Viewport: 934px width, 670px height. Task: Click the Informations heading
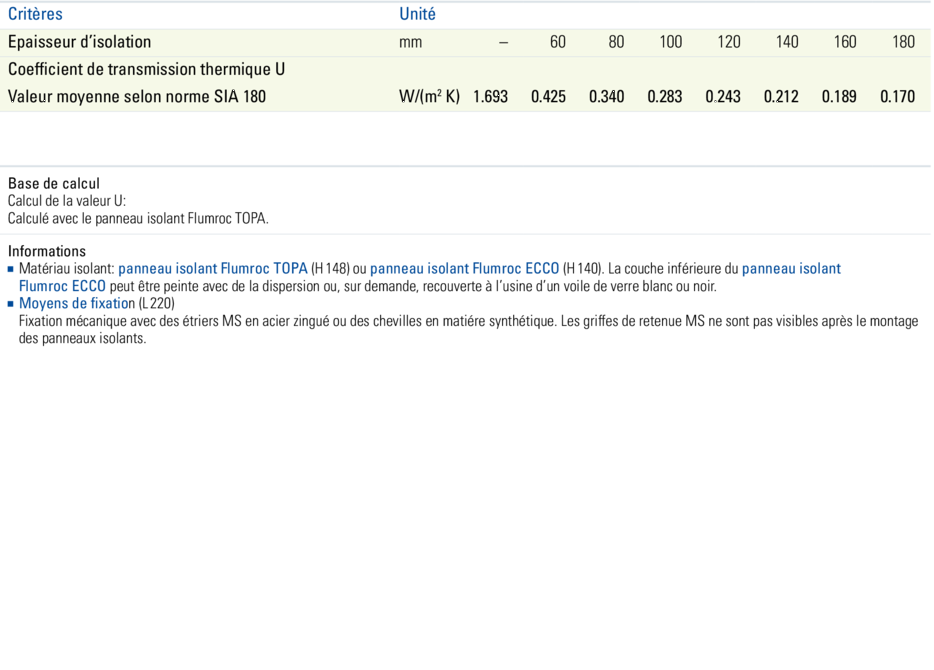47,252
